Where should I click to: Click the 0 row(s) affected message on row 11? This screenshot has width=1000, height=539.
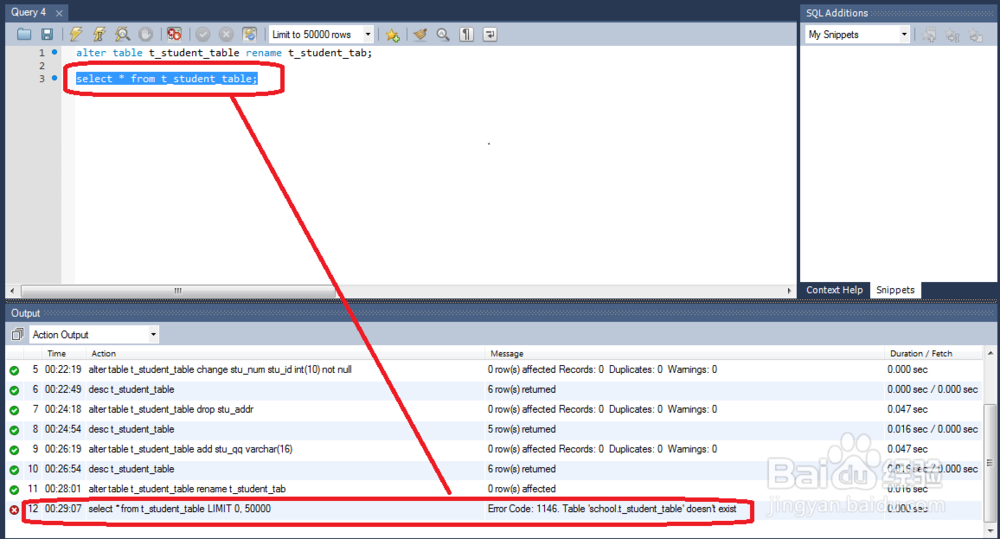pyautogui.click(x=522, y=489)
